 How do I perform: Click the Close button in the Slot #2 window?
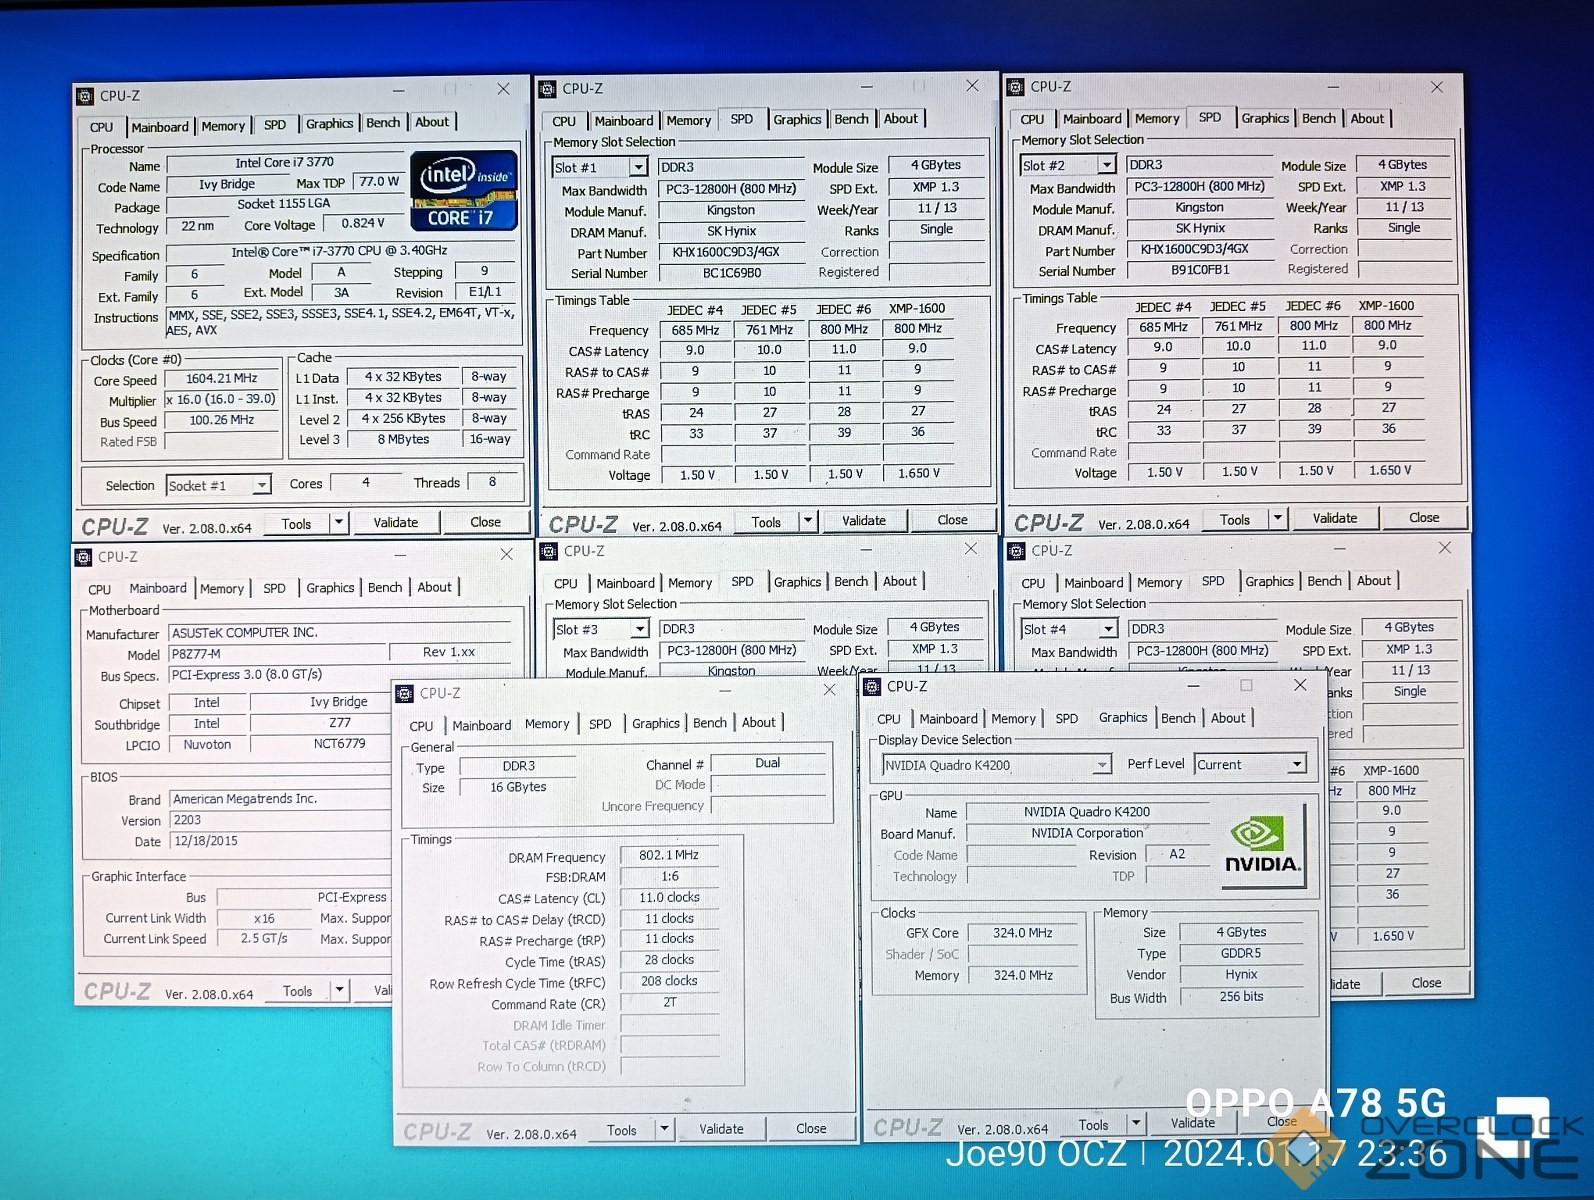pos(1424,517)
